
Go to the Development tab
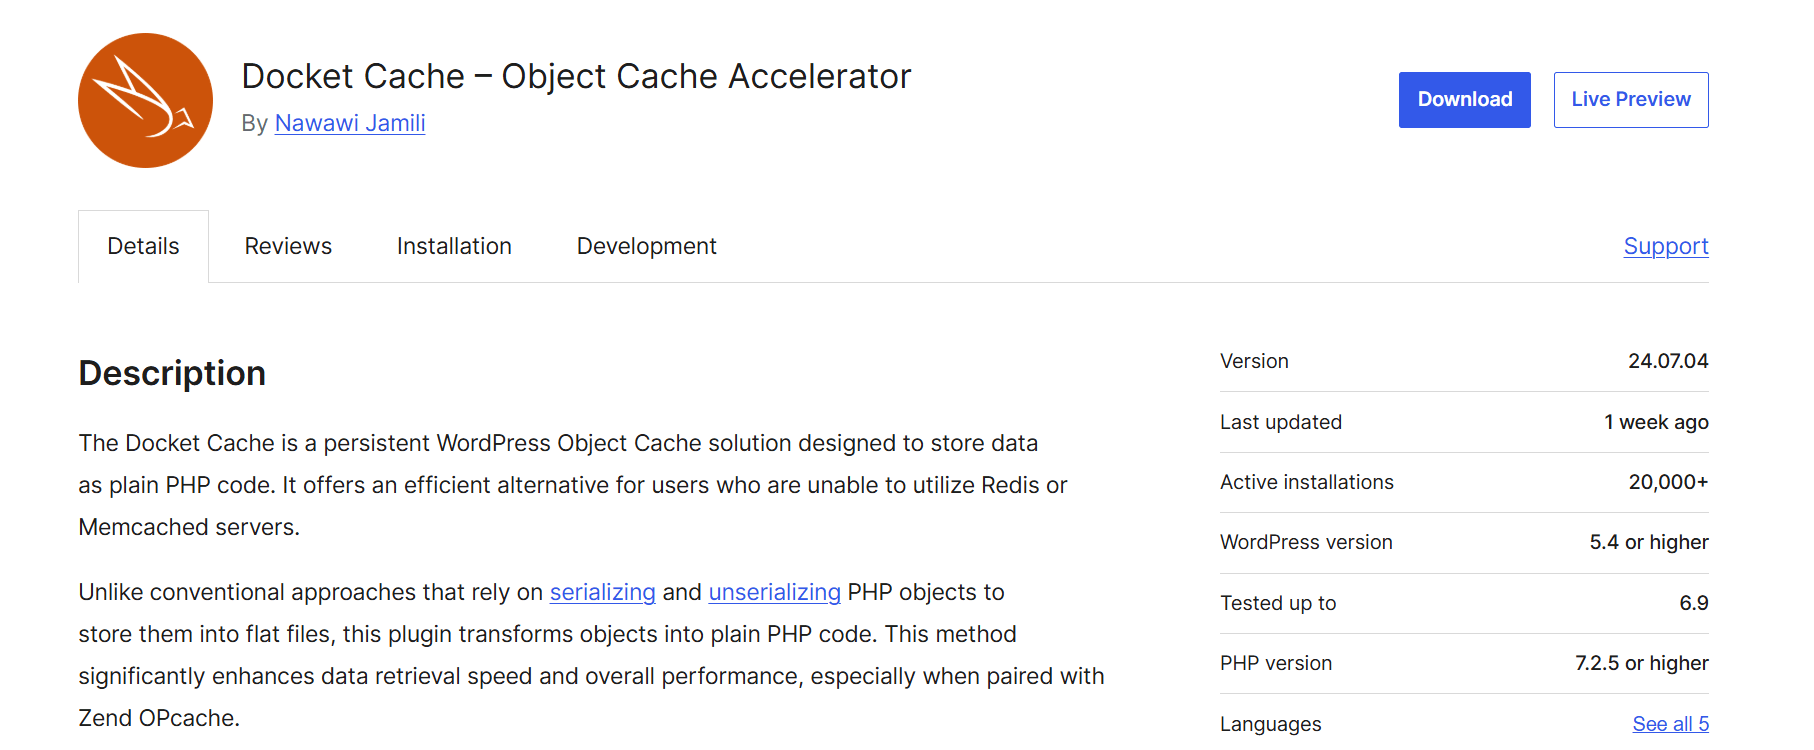(x=646, y=246)
